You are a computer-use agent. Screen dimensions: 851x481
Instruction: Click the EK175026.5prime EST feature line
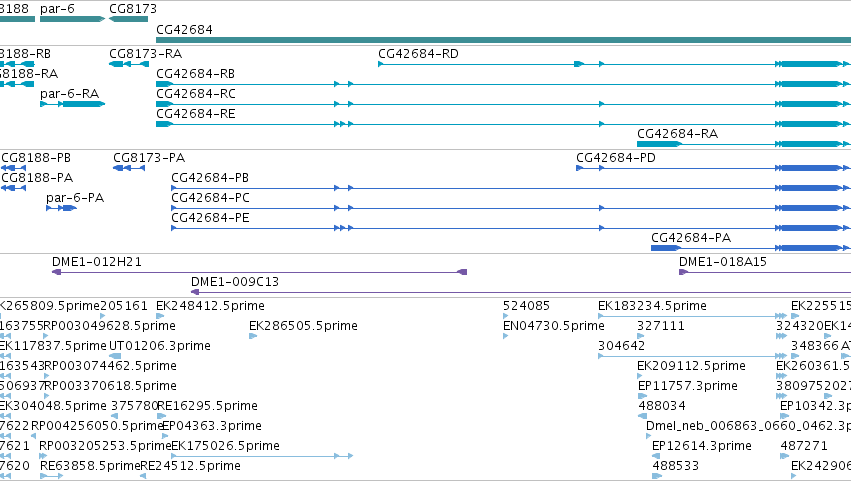[262, 456]
